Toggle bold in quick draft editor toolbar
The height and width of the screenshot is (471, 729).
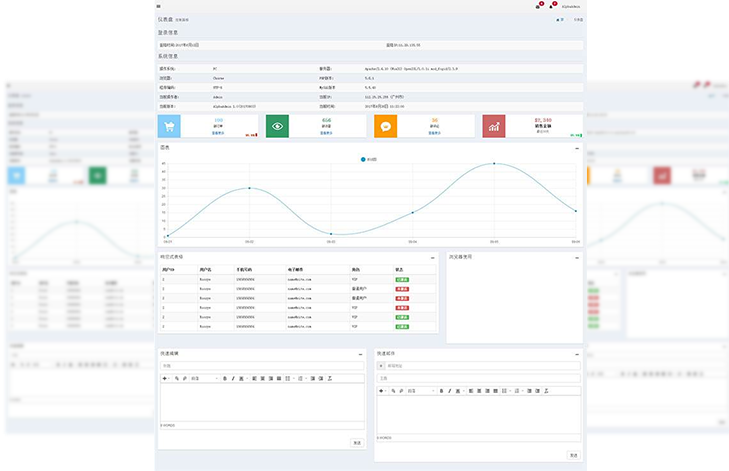(225, 378)
